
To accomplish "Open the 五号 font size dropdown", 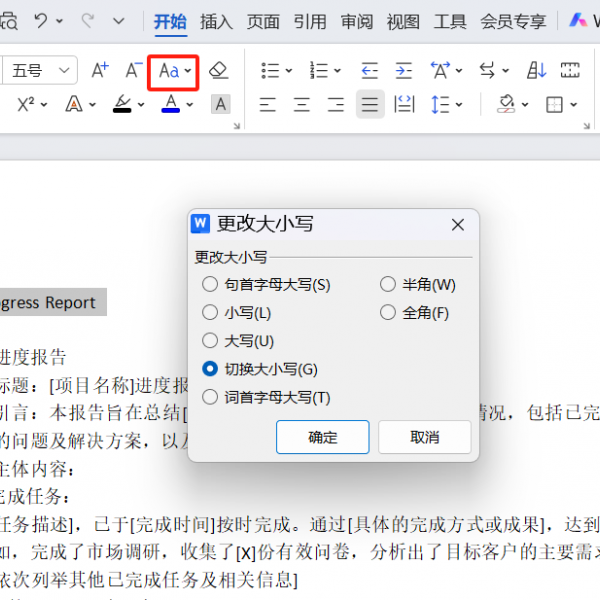I will [66, 71].
